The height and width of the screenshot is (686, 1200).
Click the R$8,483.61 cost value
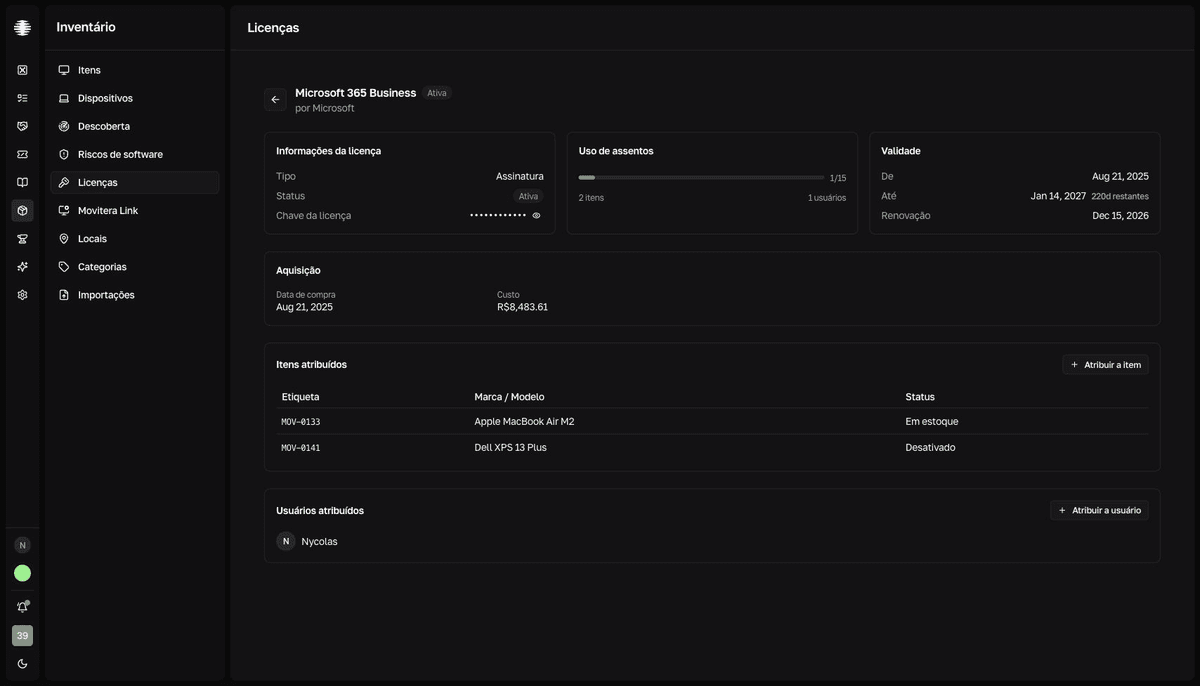click(522, 307)
